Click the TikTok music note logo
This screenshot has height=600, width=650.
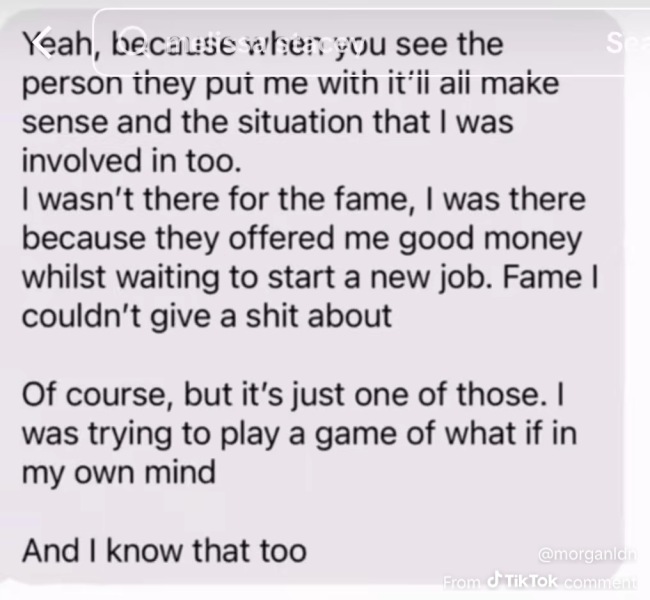493,580
